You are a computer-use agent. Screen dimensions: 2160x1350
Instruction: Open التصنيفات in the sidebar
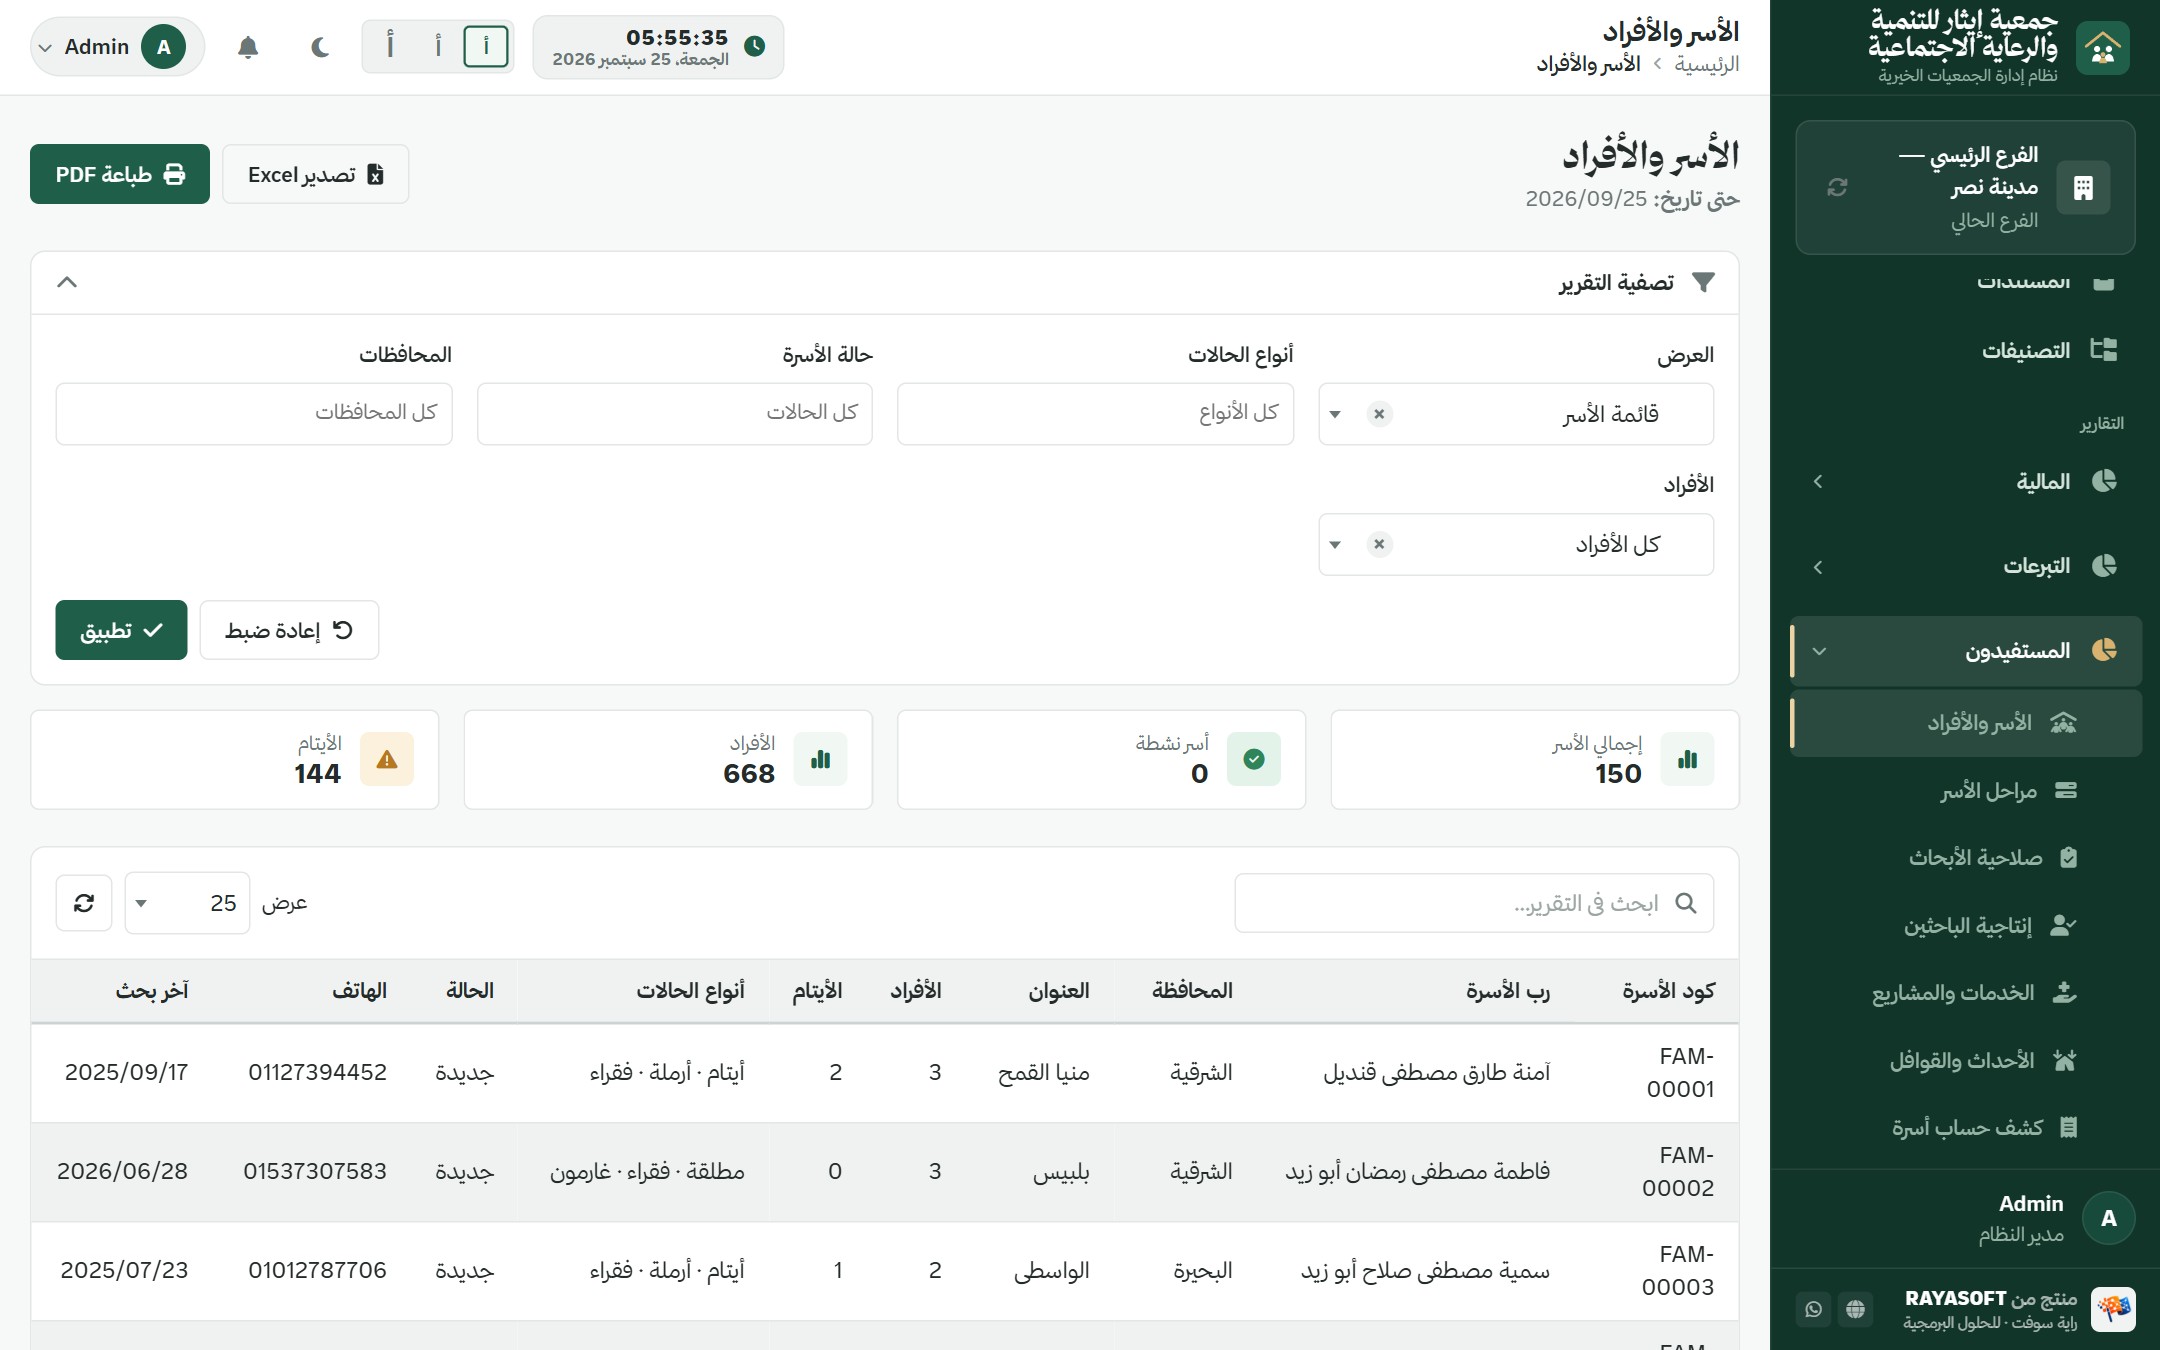click(x=1966, y=350)
